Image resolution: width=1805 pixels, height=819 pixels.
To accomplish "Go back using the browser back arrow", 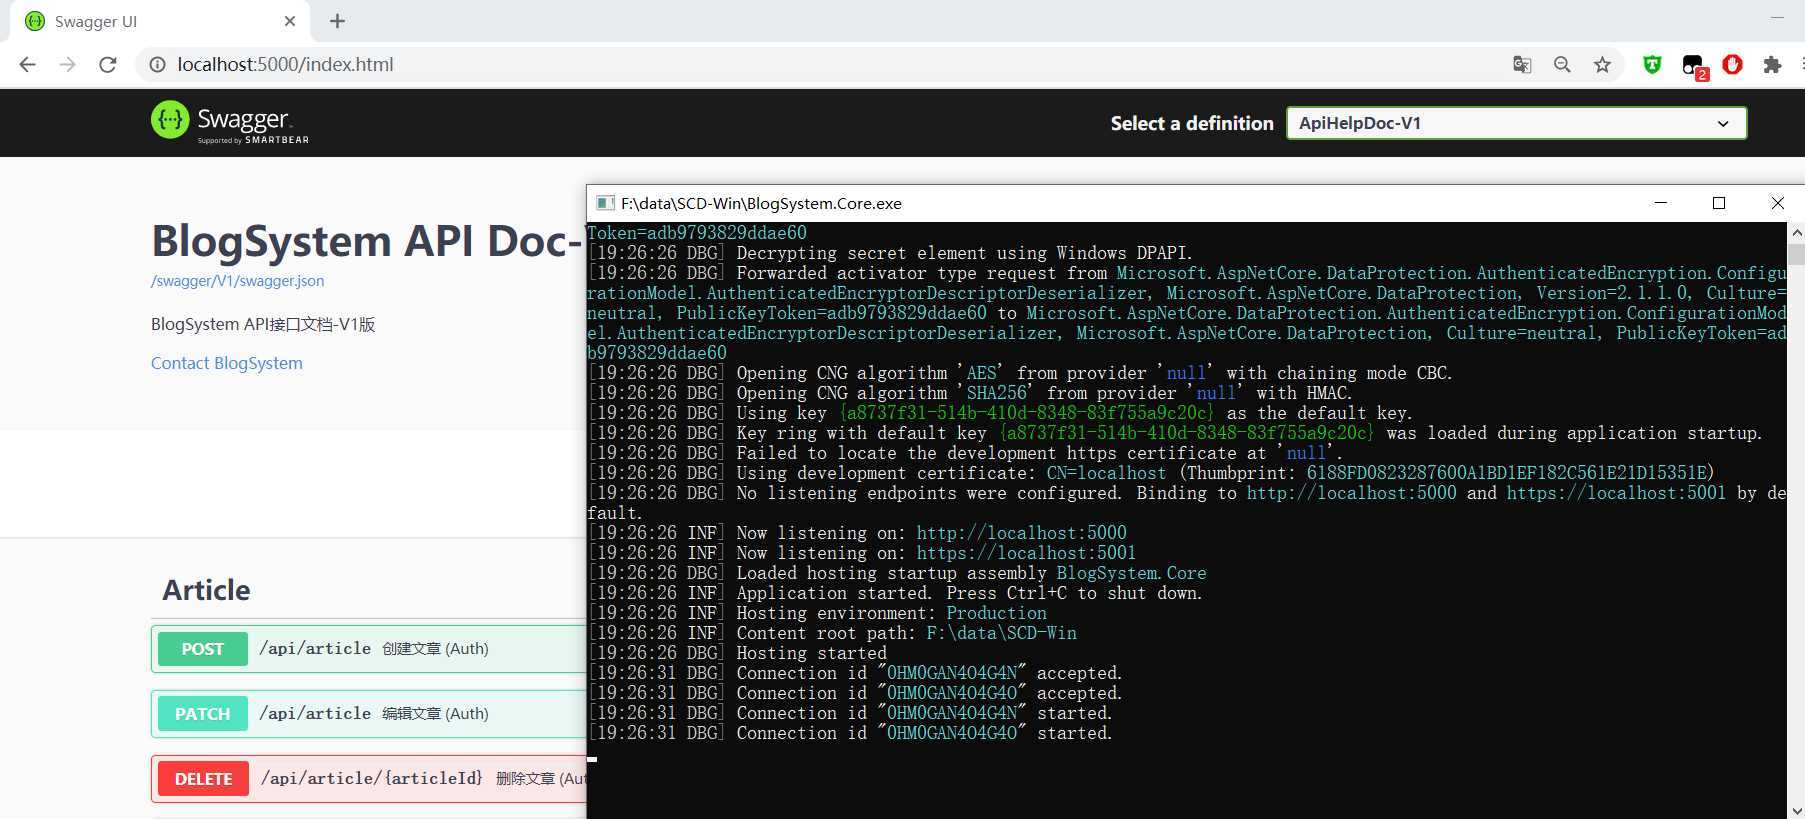I will coord(27,64).
